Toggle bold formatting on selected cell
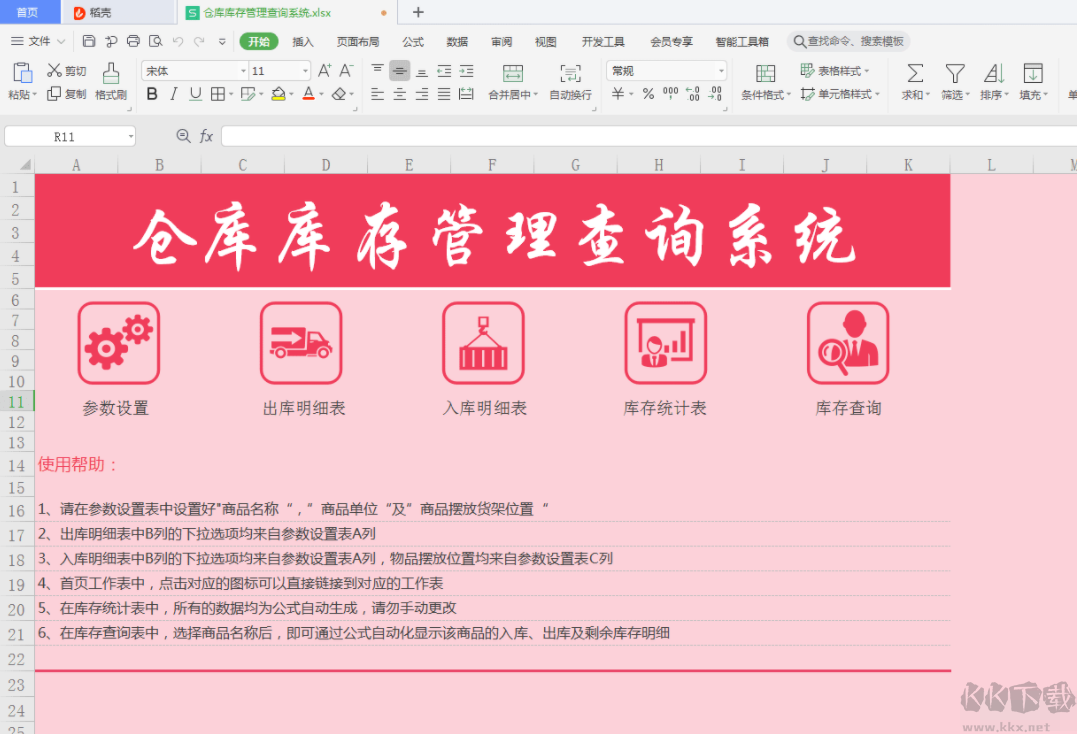1077x734 pixels. (x=151, y=93)
